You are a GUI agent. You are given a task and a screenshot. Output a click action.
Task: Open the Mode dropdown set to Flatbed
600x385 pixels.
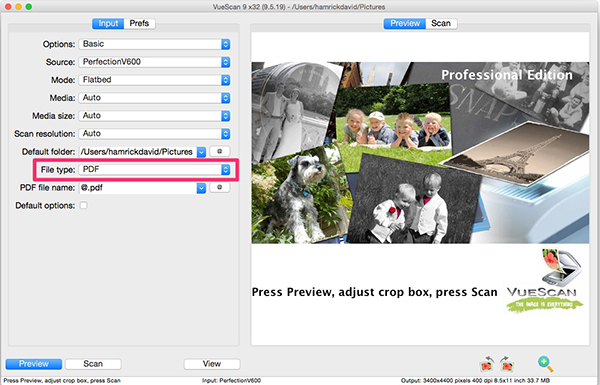pos(154,80)
